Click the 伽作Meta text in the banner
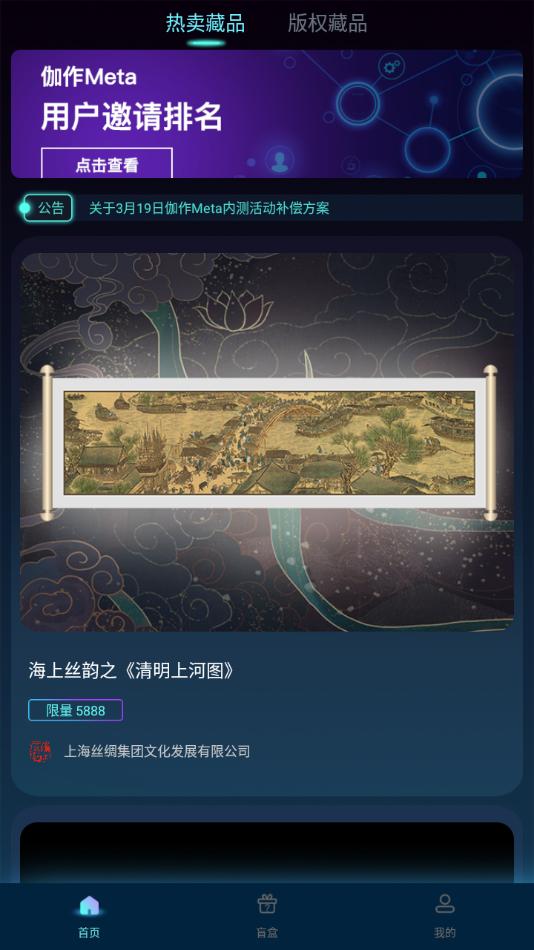534x950 pixels. pos(88,76)
